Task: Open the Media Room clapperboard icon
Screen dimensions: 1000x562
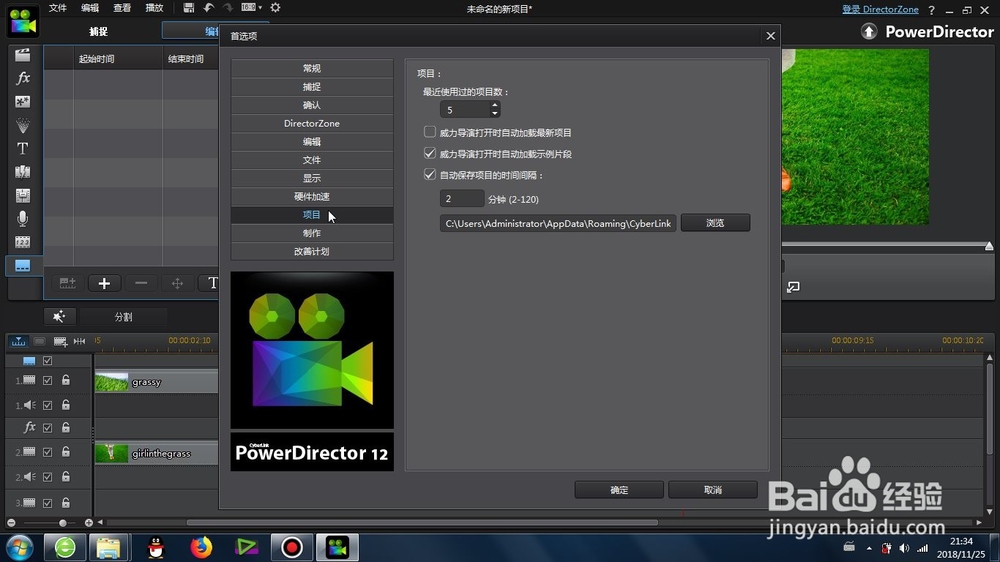Action: click(x=22, y=55)
